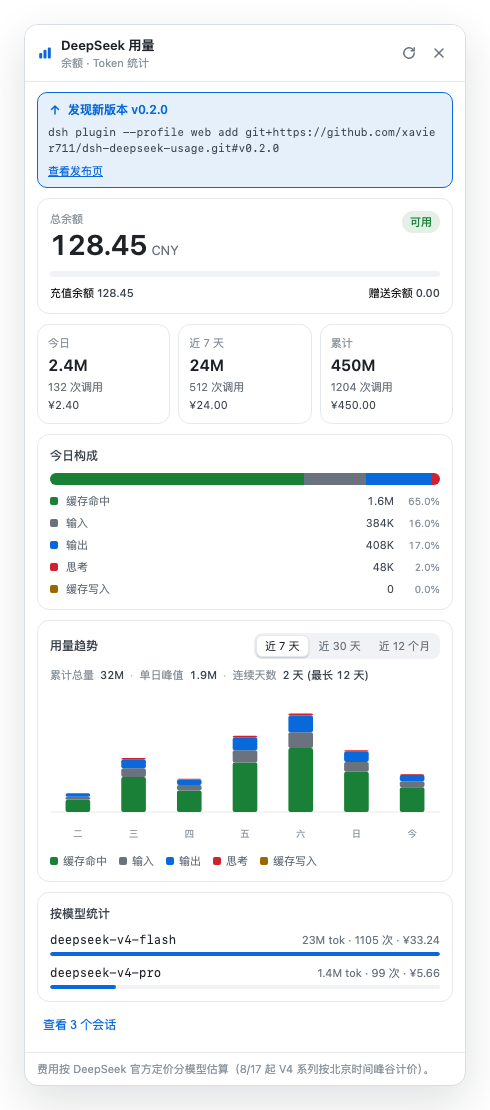Click blue 输出 swatch in 今日构成
This screenshot has width=490, height=1110.
pyautogui.click(x=54, y=545)
